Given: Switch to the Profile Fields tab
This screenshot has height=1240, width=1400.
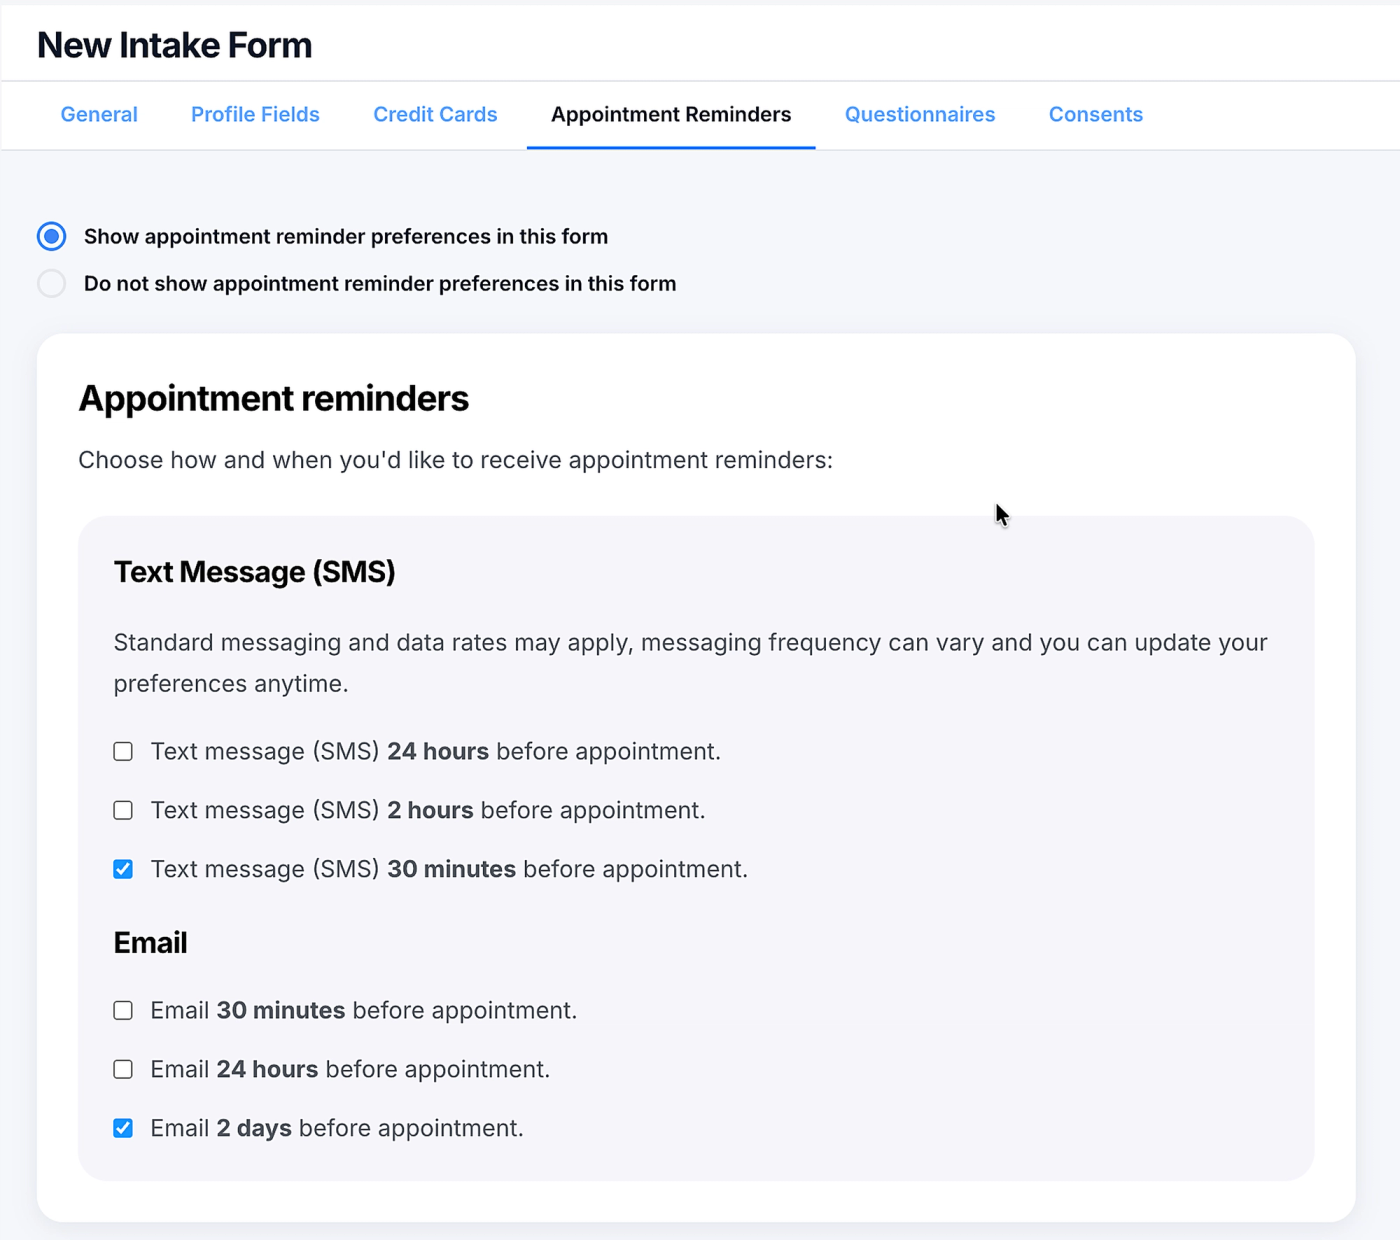Looking at the screenshot, I should pyautogui.click(x=255, y=115).
